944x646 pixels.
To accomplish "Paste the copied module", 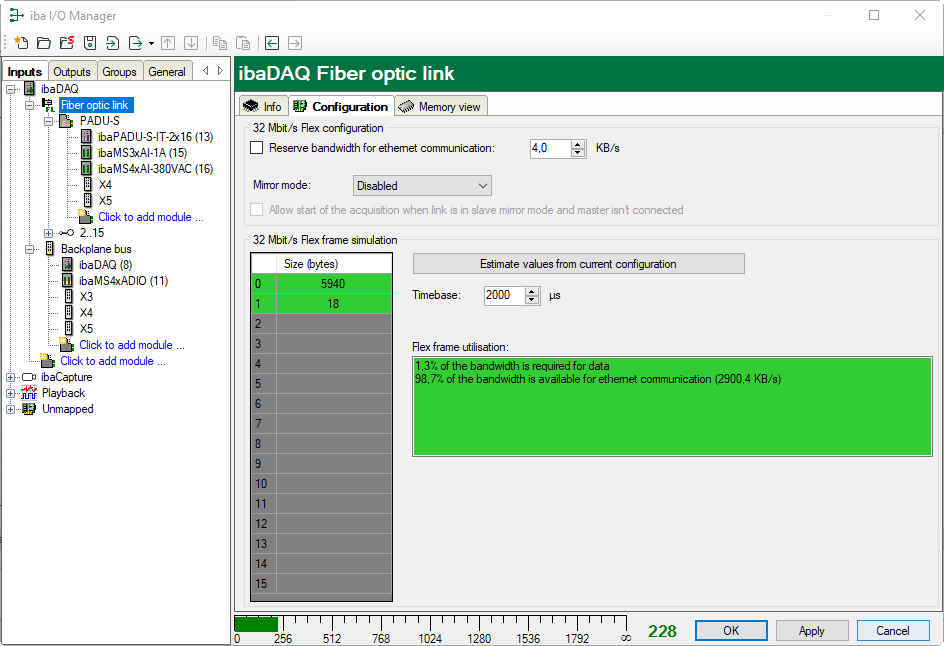I will click(x=243, y=43).
